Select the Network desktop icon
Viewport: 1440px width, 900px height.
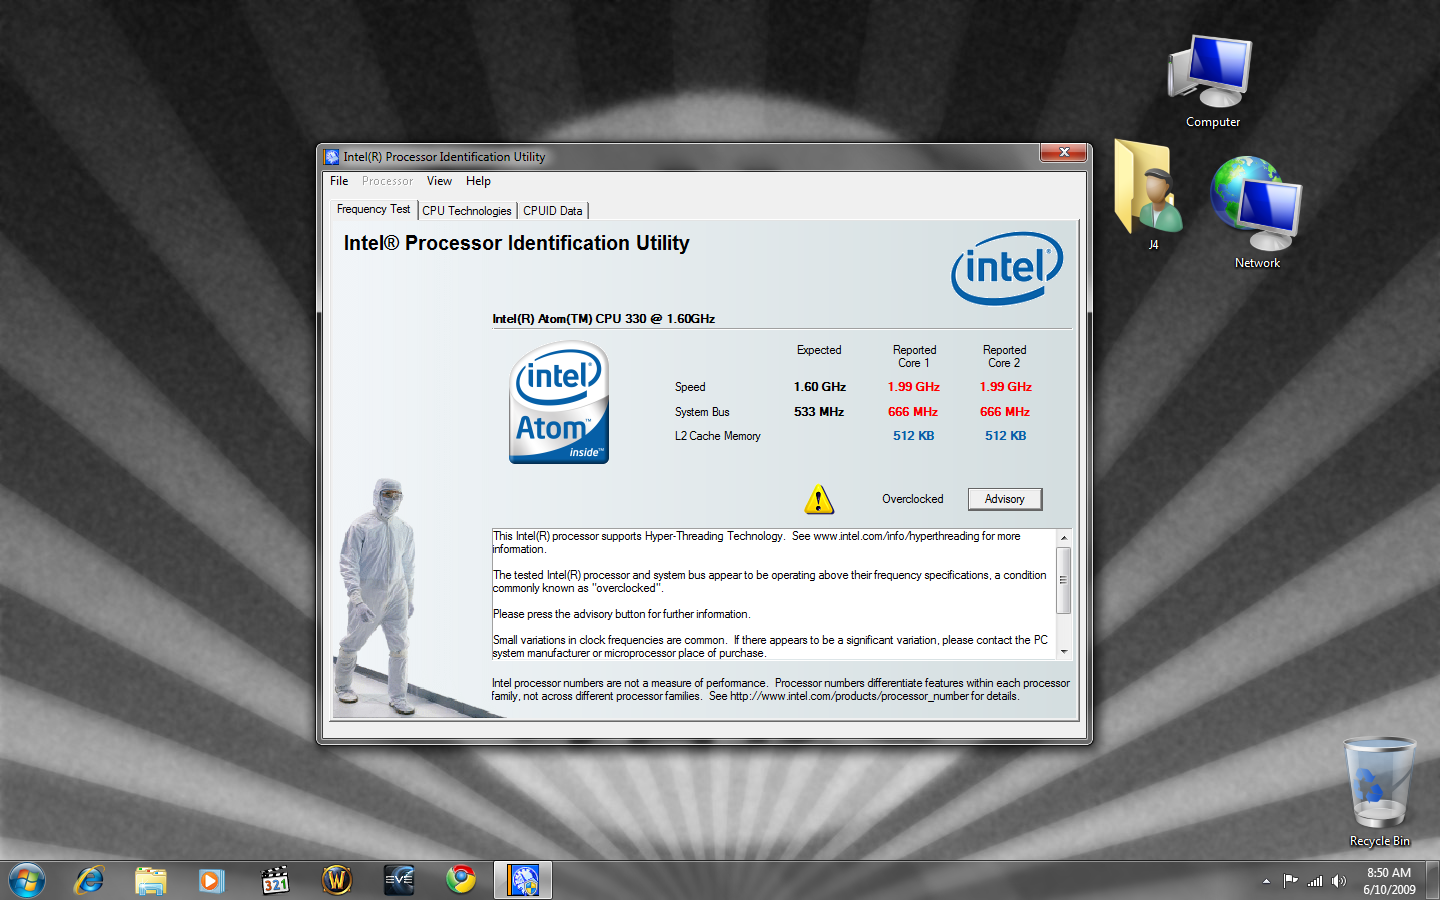click(1257, 212)
